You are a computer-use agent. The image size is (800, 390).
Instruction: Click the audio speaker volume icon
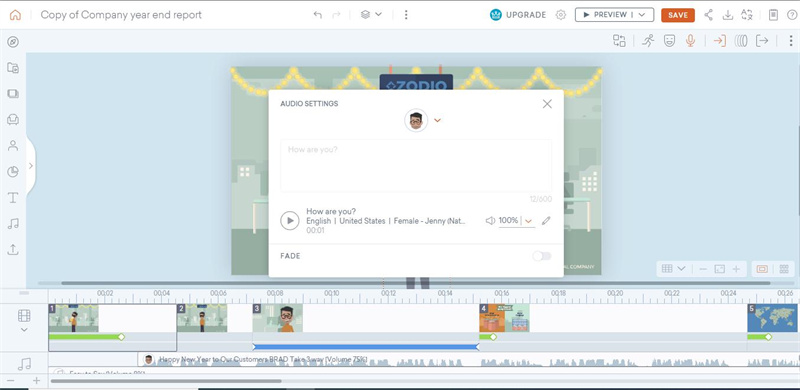[490, 221]
